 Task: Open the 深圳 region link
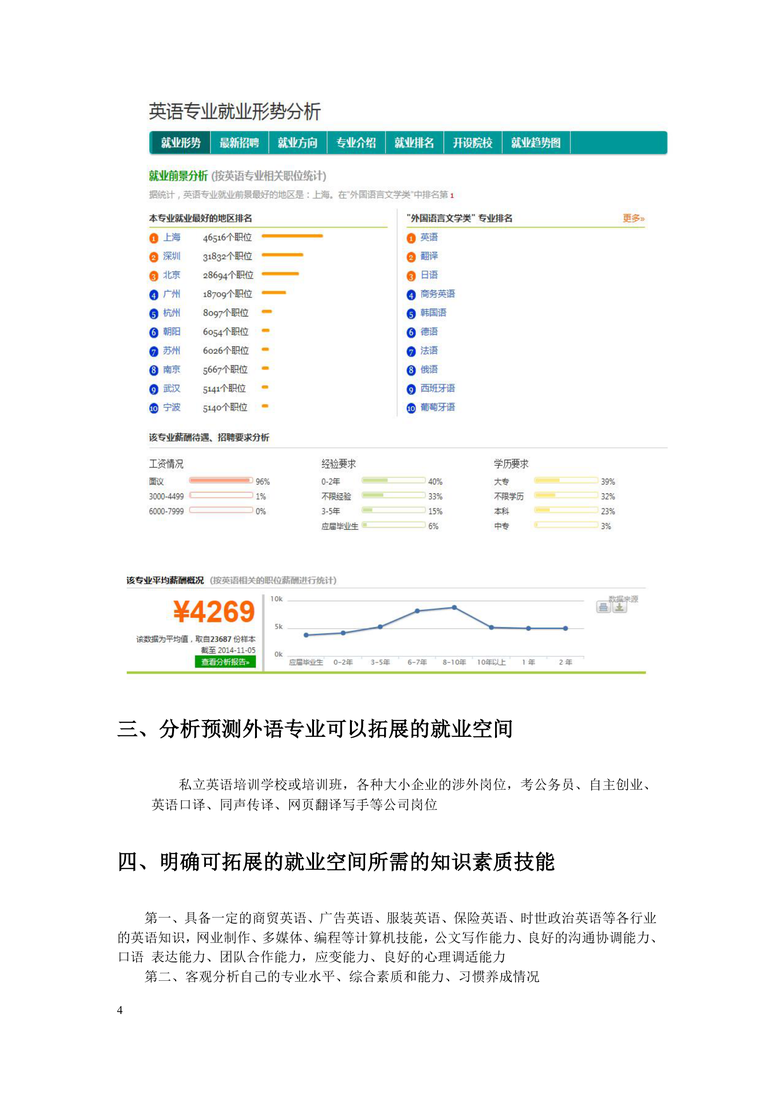172,256
